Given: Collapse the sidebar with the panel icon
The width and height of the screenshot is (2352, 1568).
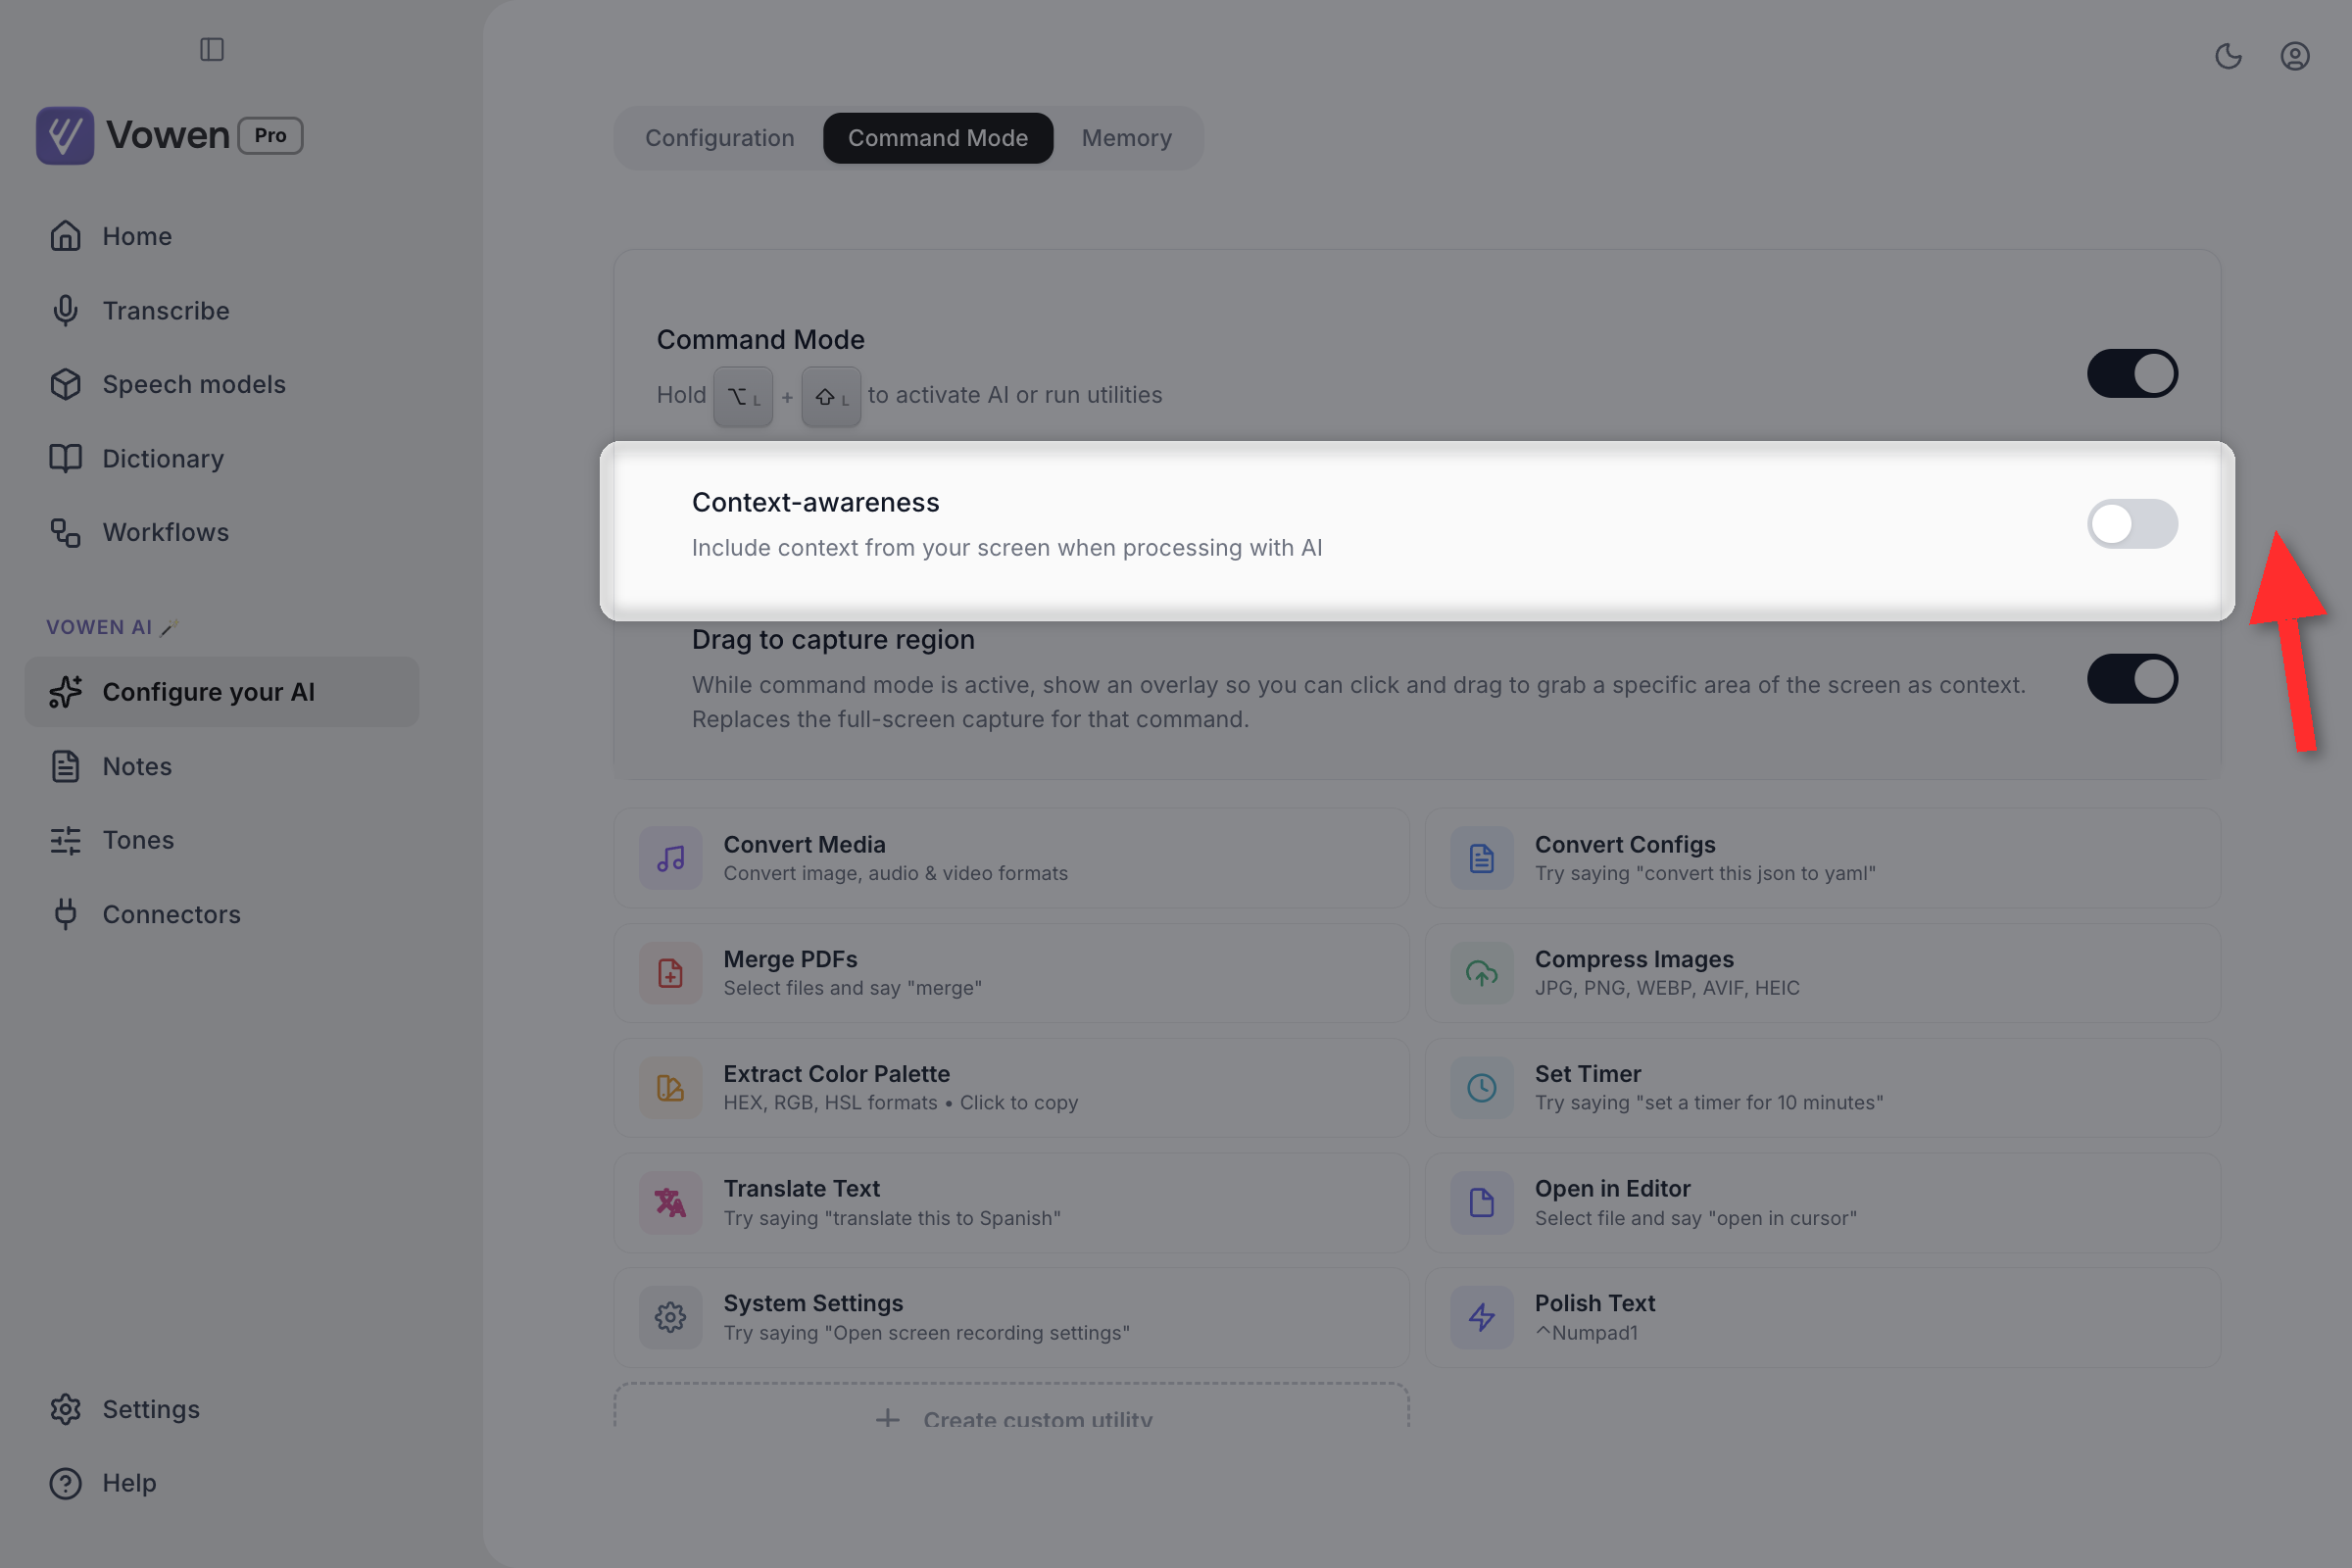Looking at the screenshot, I should click(x=212, y=49).
